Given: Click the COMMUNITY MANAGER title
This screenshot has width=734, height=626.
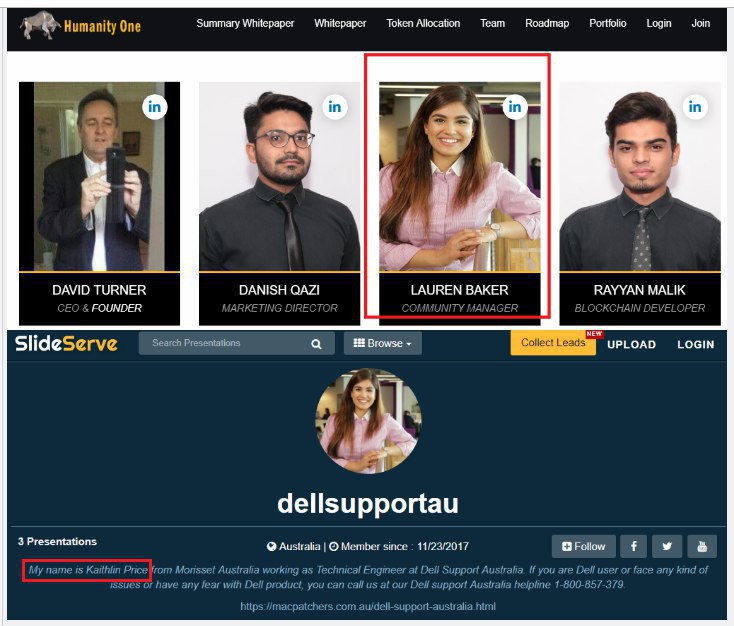Looking at the screenshot, I should [x=460, y=308].
